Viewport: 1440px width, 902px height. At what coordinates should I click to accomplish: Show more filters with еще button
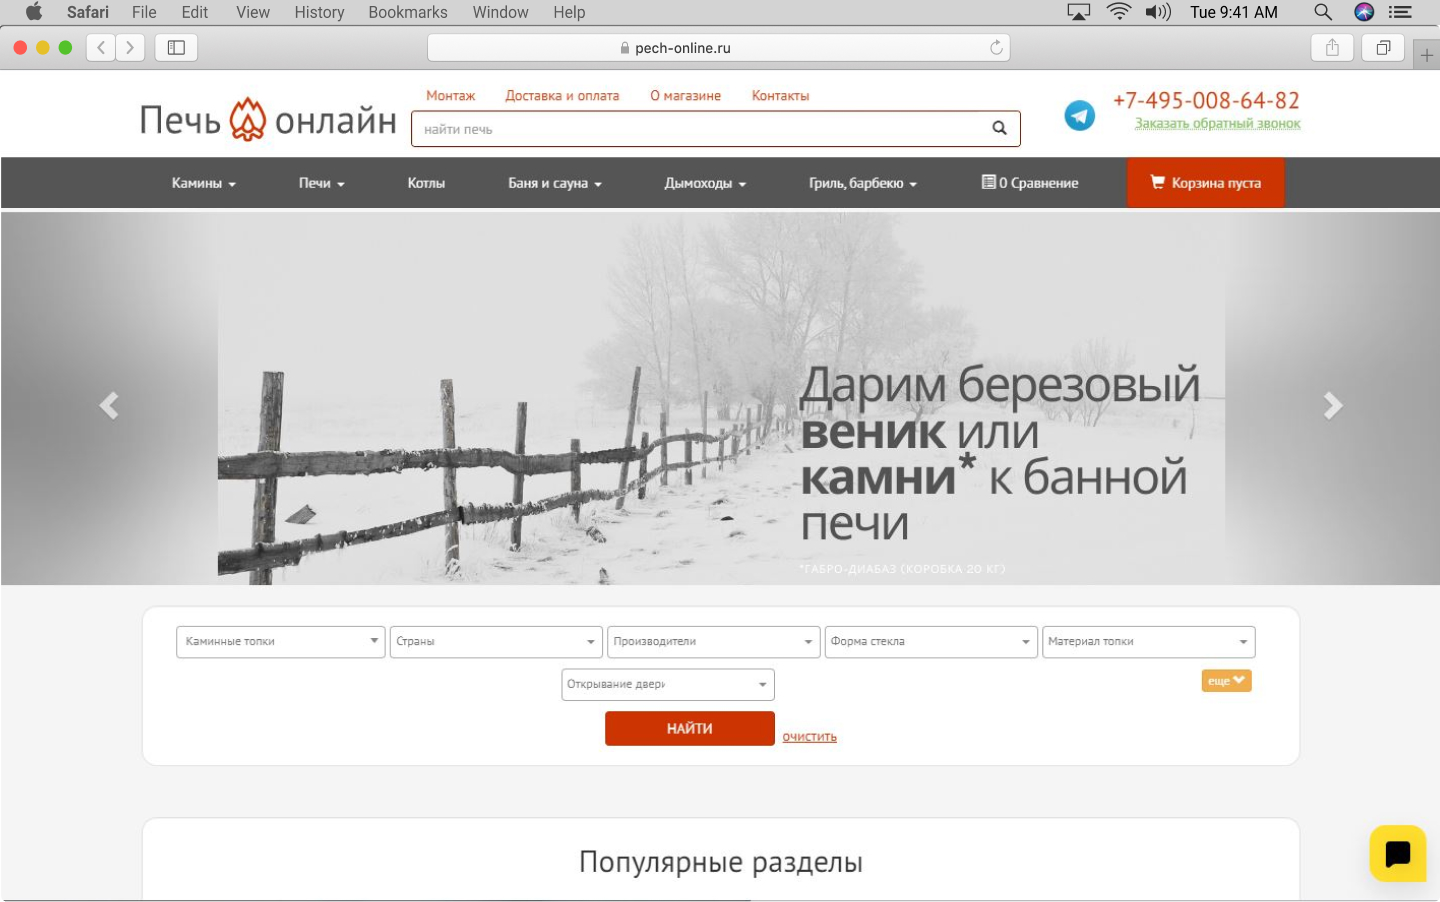point(1226,681)
